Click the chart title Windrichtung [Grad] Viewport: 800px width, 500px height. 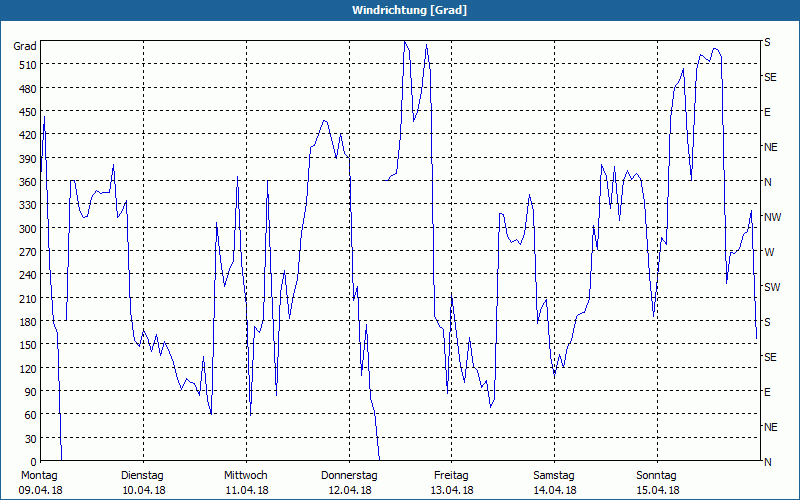(400, 10)
